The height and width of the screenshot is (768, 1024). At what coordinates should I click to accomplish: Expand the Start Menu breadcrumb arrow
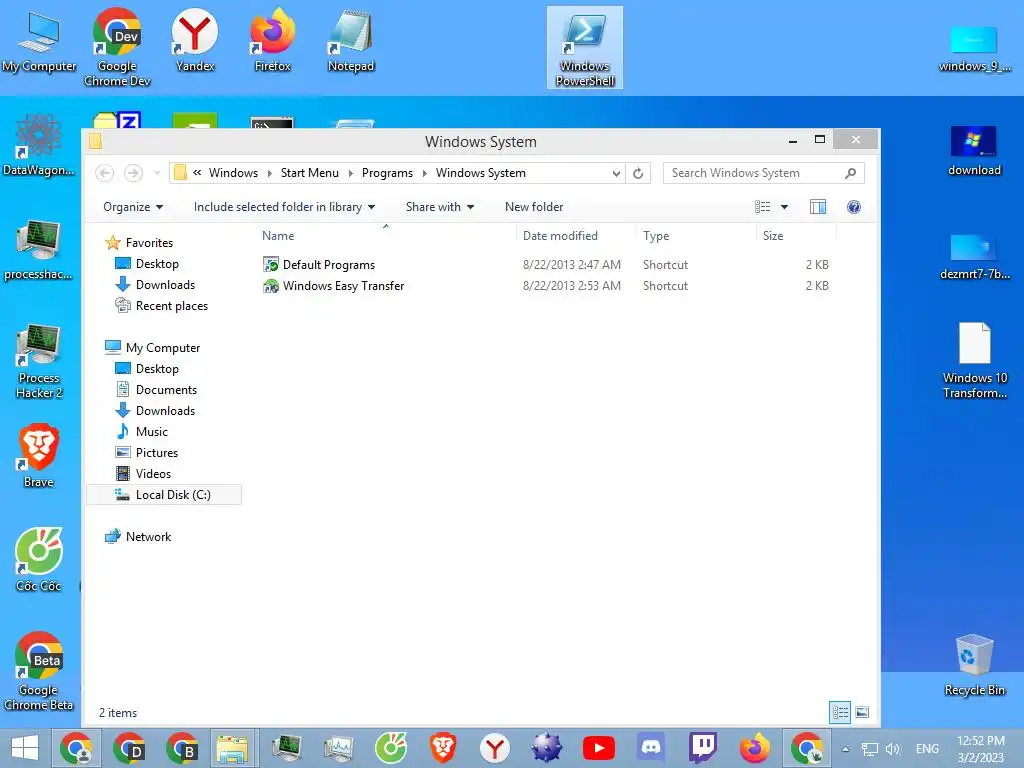point(350,173)
